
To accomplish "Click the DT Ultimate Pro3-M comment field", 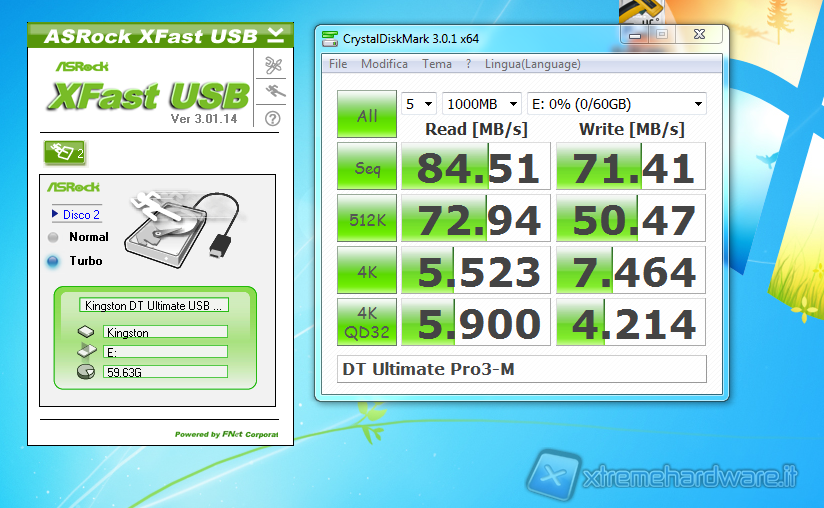I will (x=521, y=369).
